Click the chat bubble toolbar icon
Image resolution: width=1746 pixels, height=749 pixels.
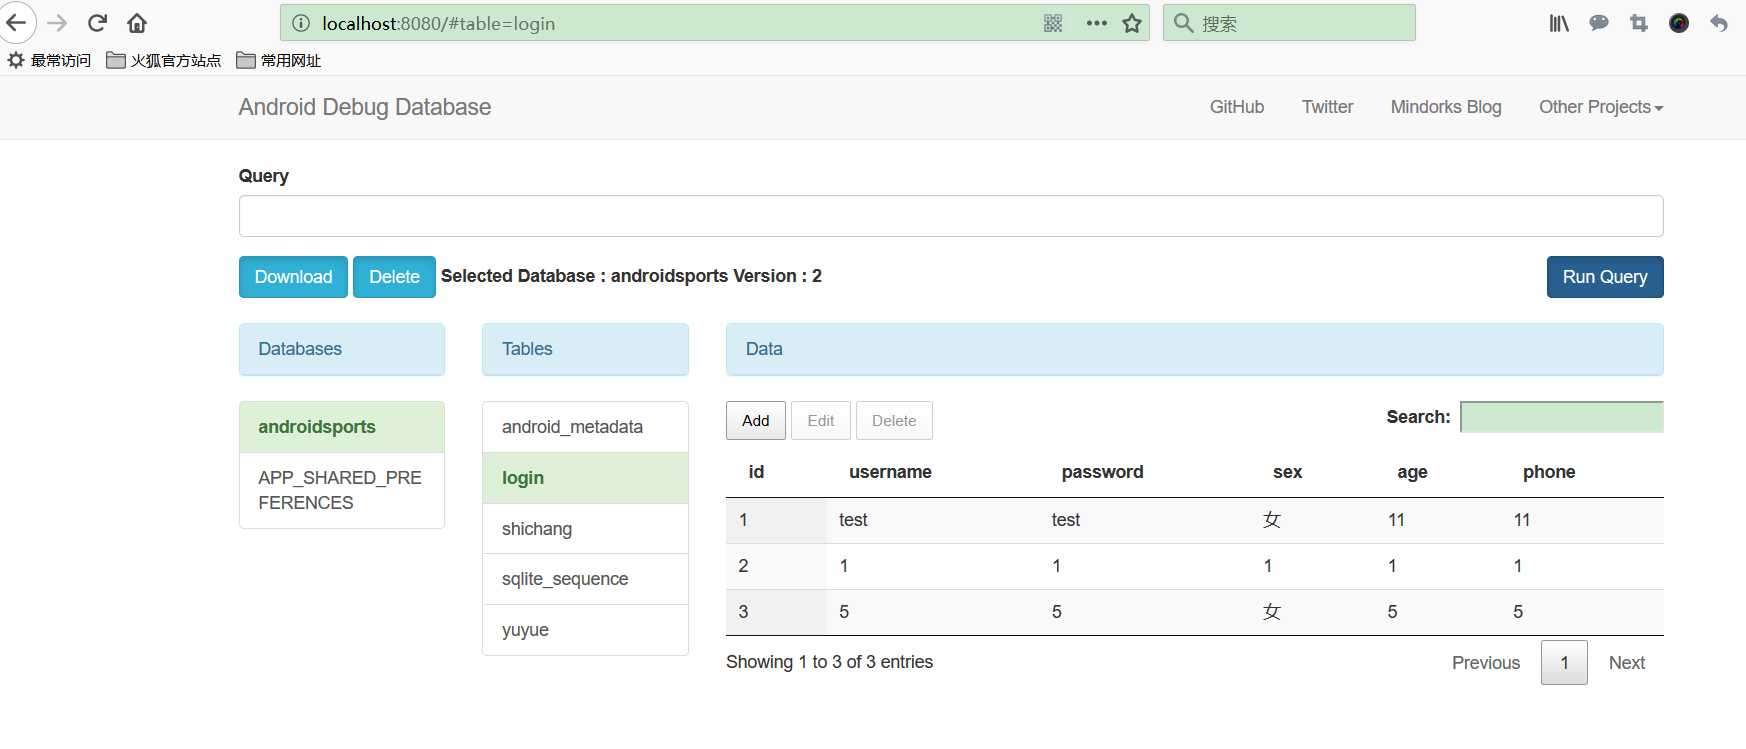[1599, 23]
